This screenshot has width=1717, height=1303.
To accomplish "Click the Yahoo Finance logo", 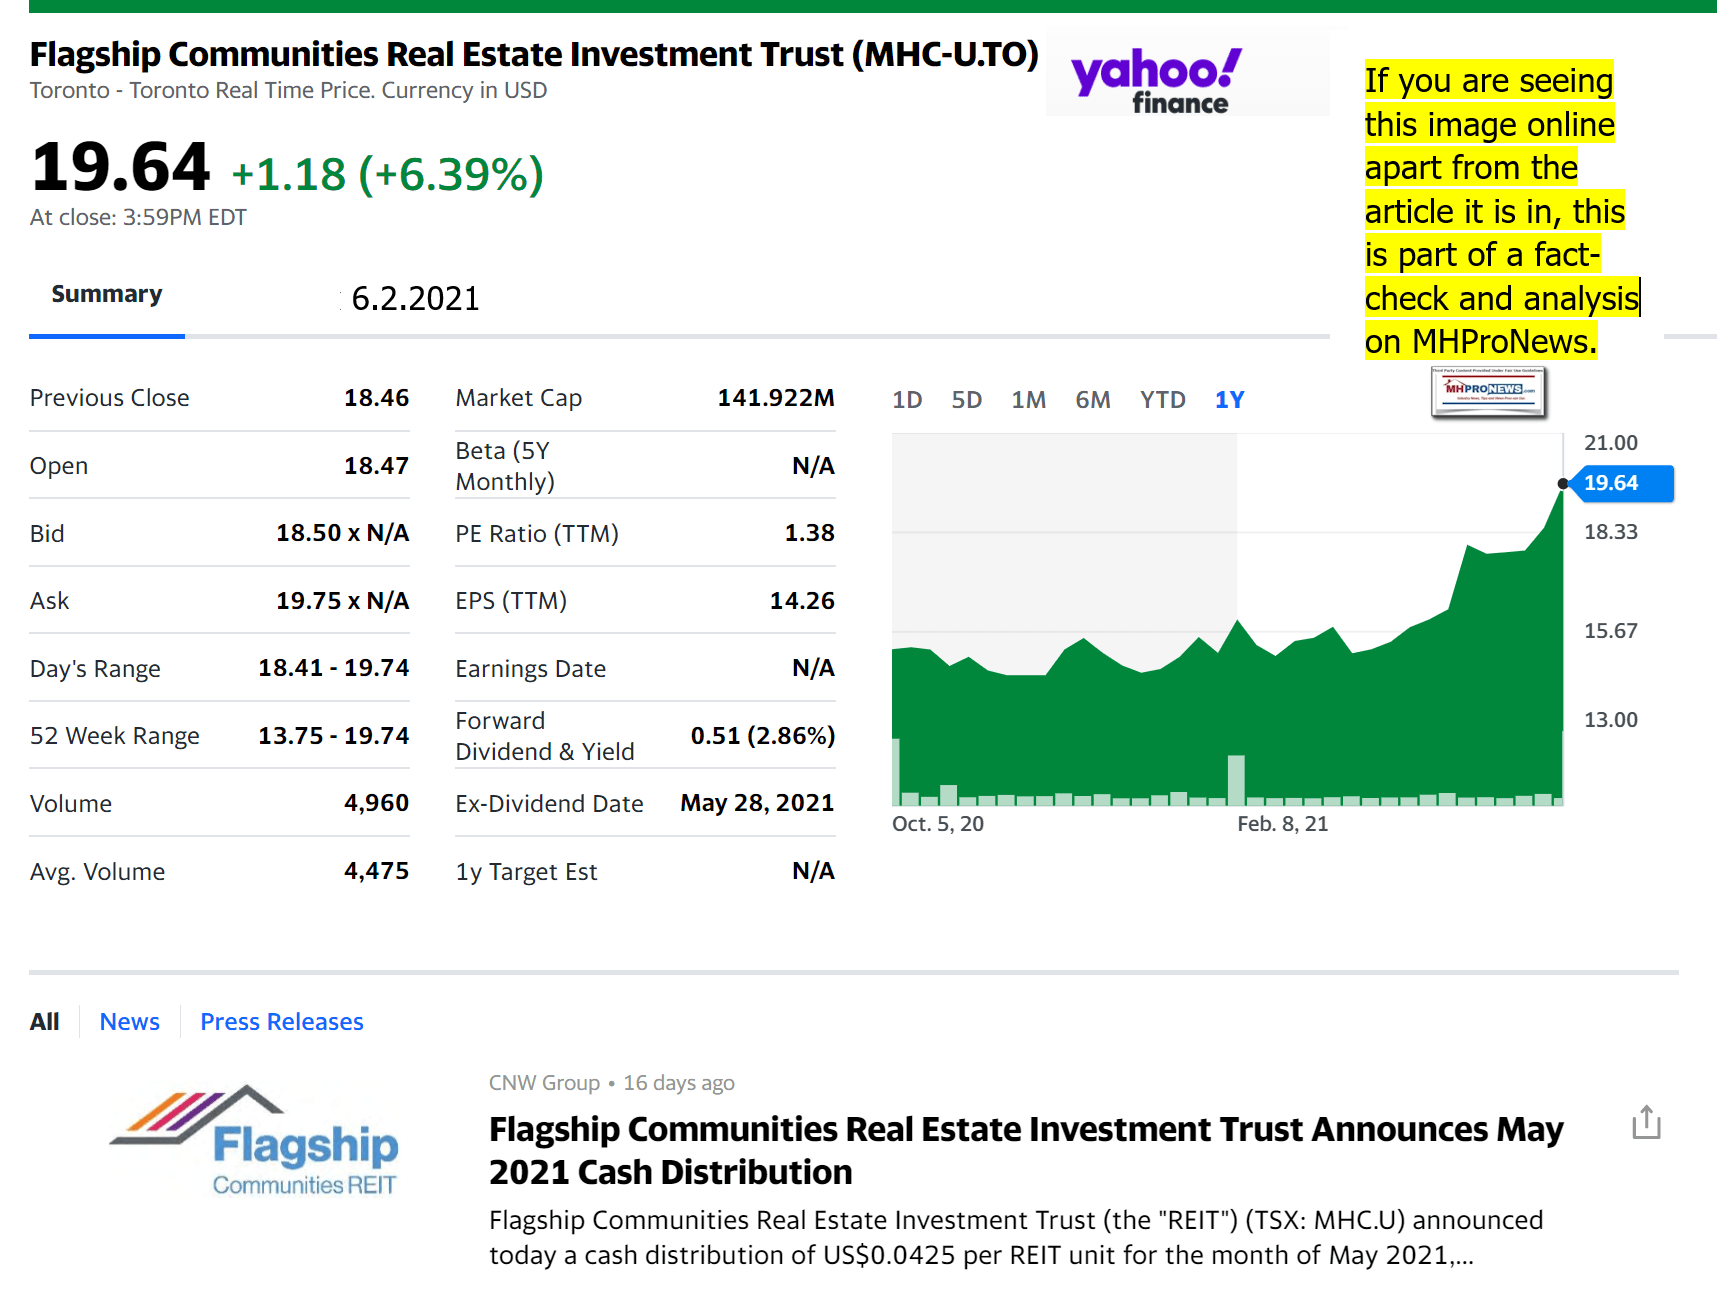I will [x=1157, y=81].
